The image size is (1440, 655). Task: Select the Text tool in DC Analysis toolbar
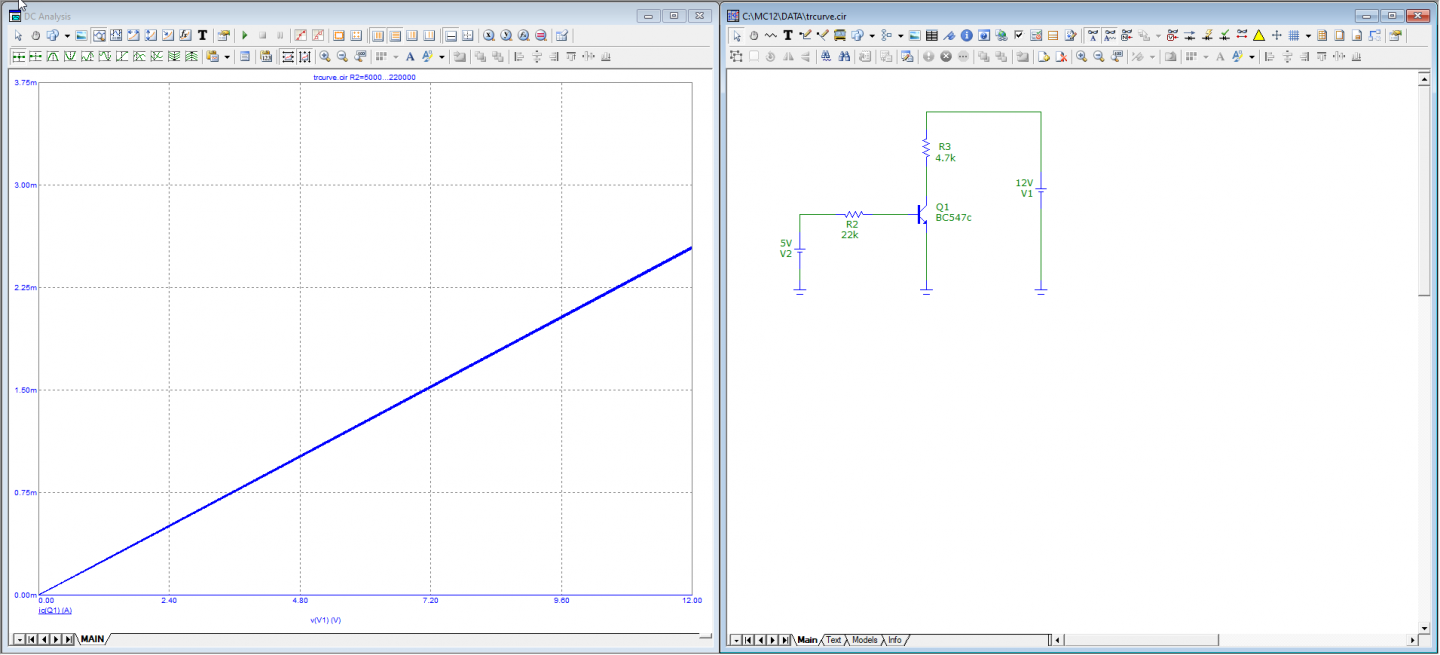point(202,35)
